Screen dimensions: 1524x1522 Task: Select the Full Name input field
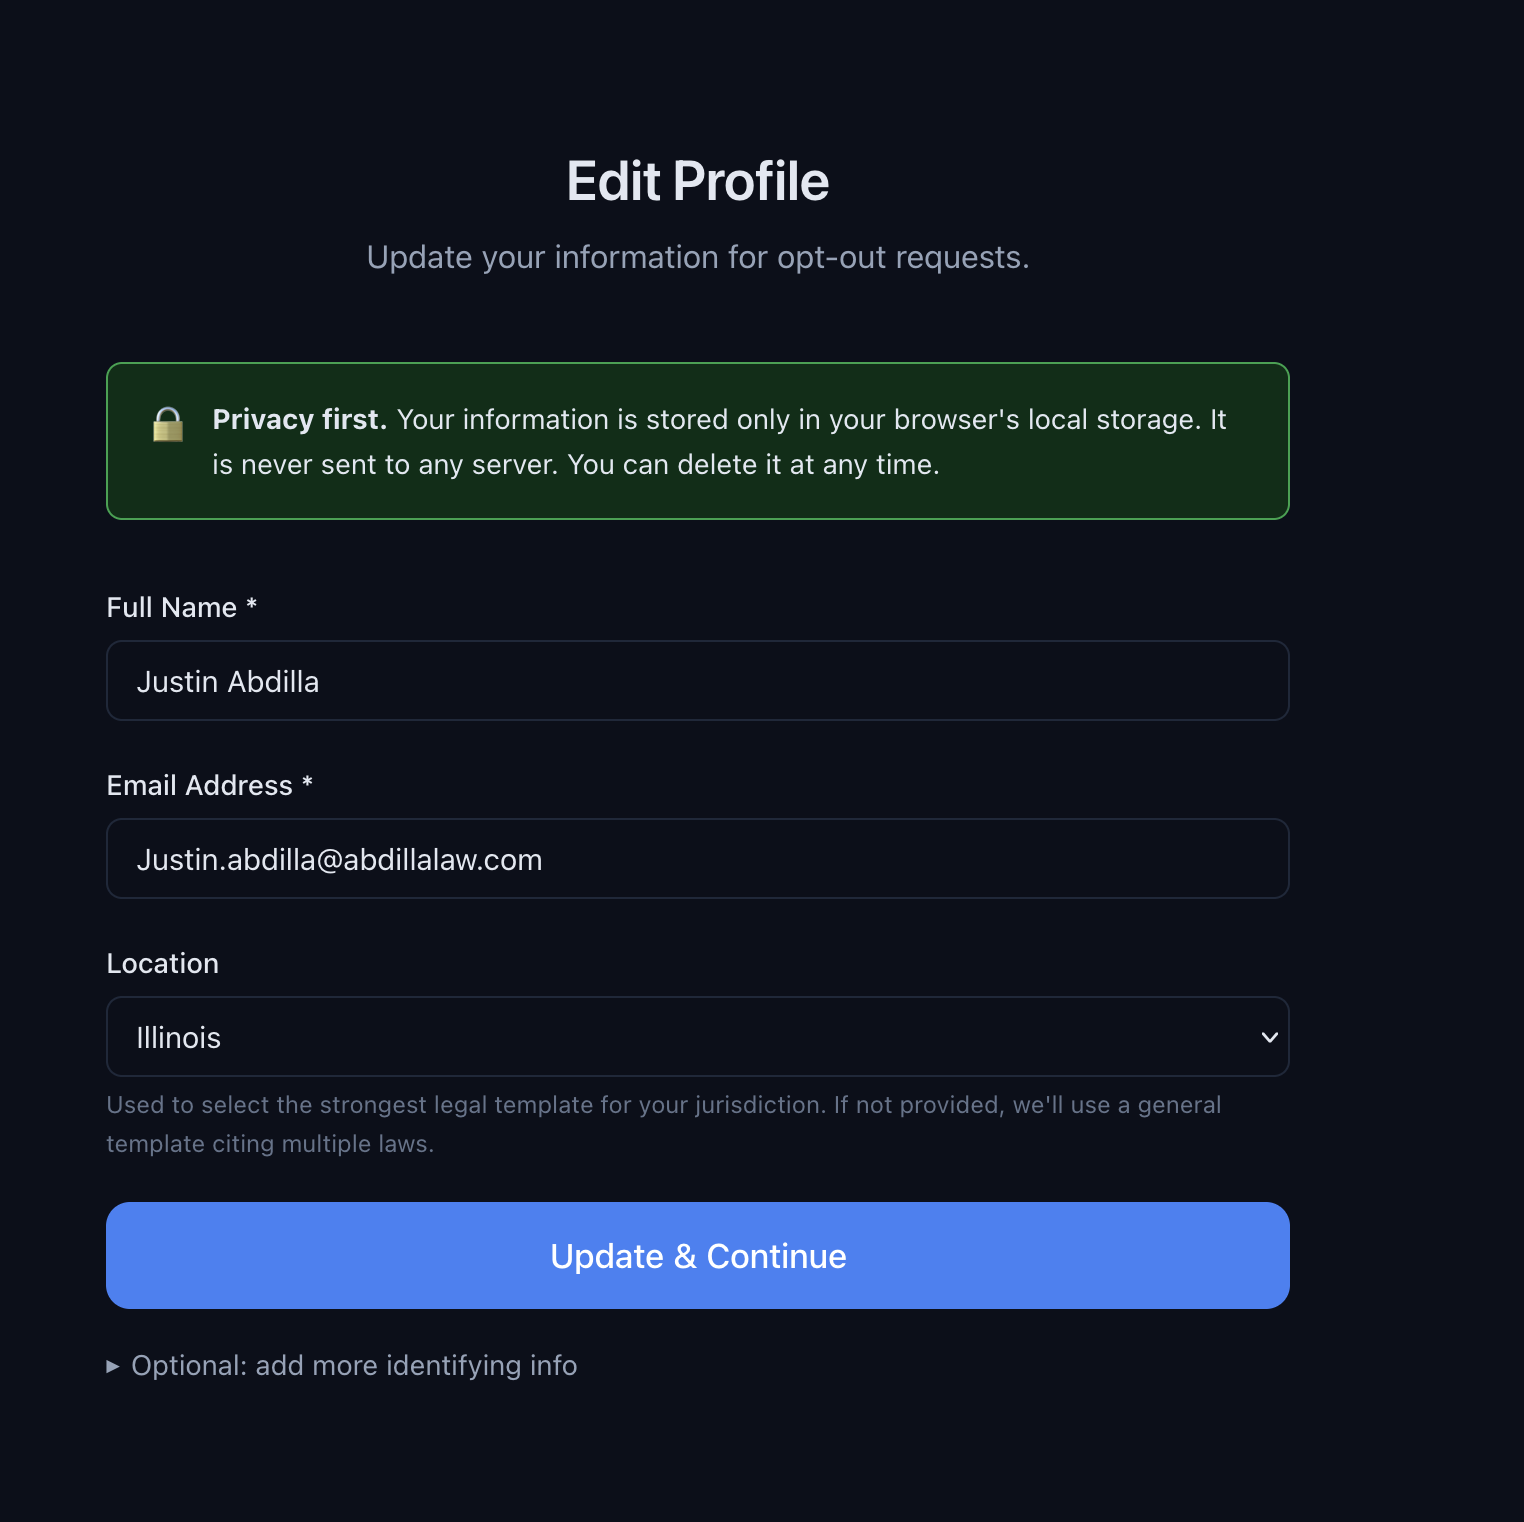click(698, 681)
